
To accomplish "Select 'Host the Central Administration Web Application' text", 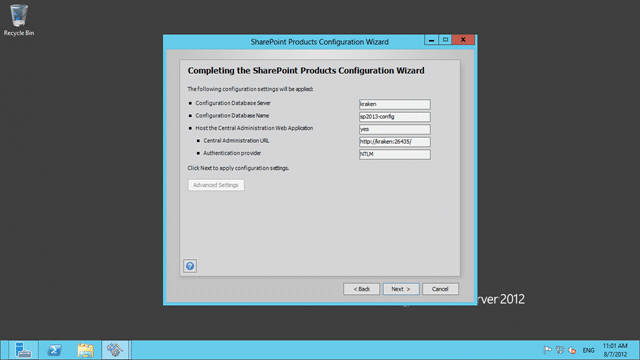I will point(254,128).
